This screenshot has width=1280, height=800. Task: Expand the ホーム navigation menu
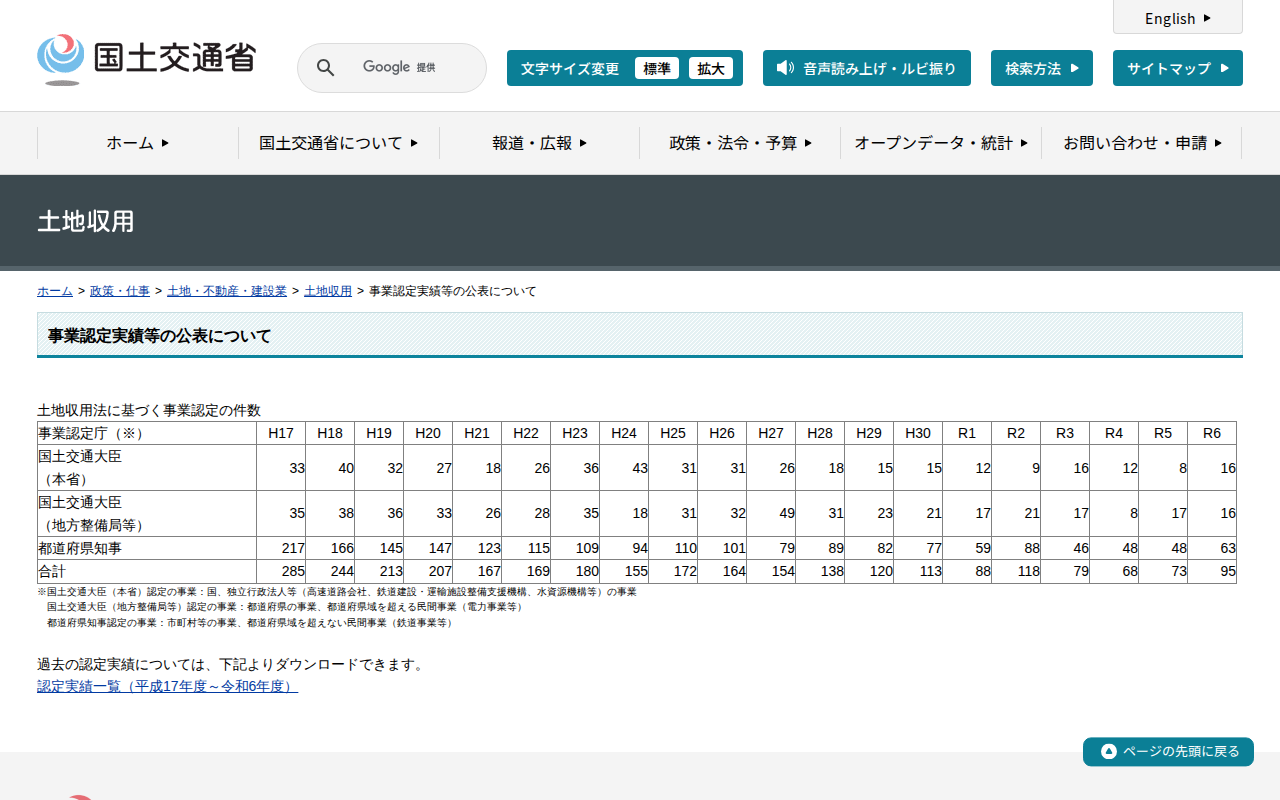coord(138,143)
